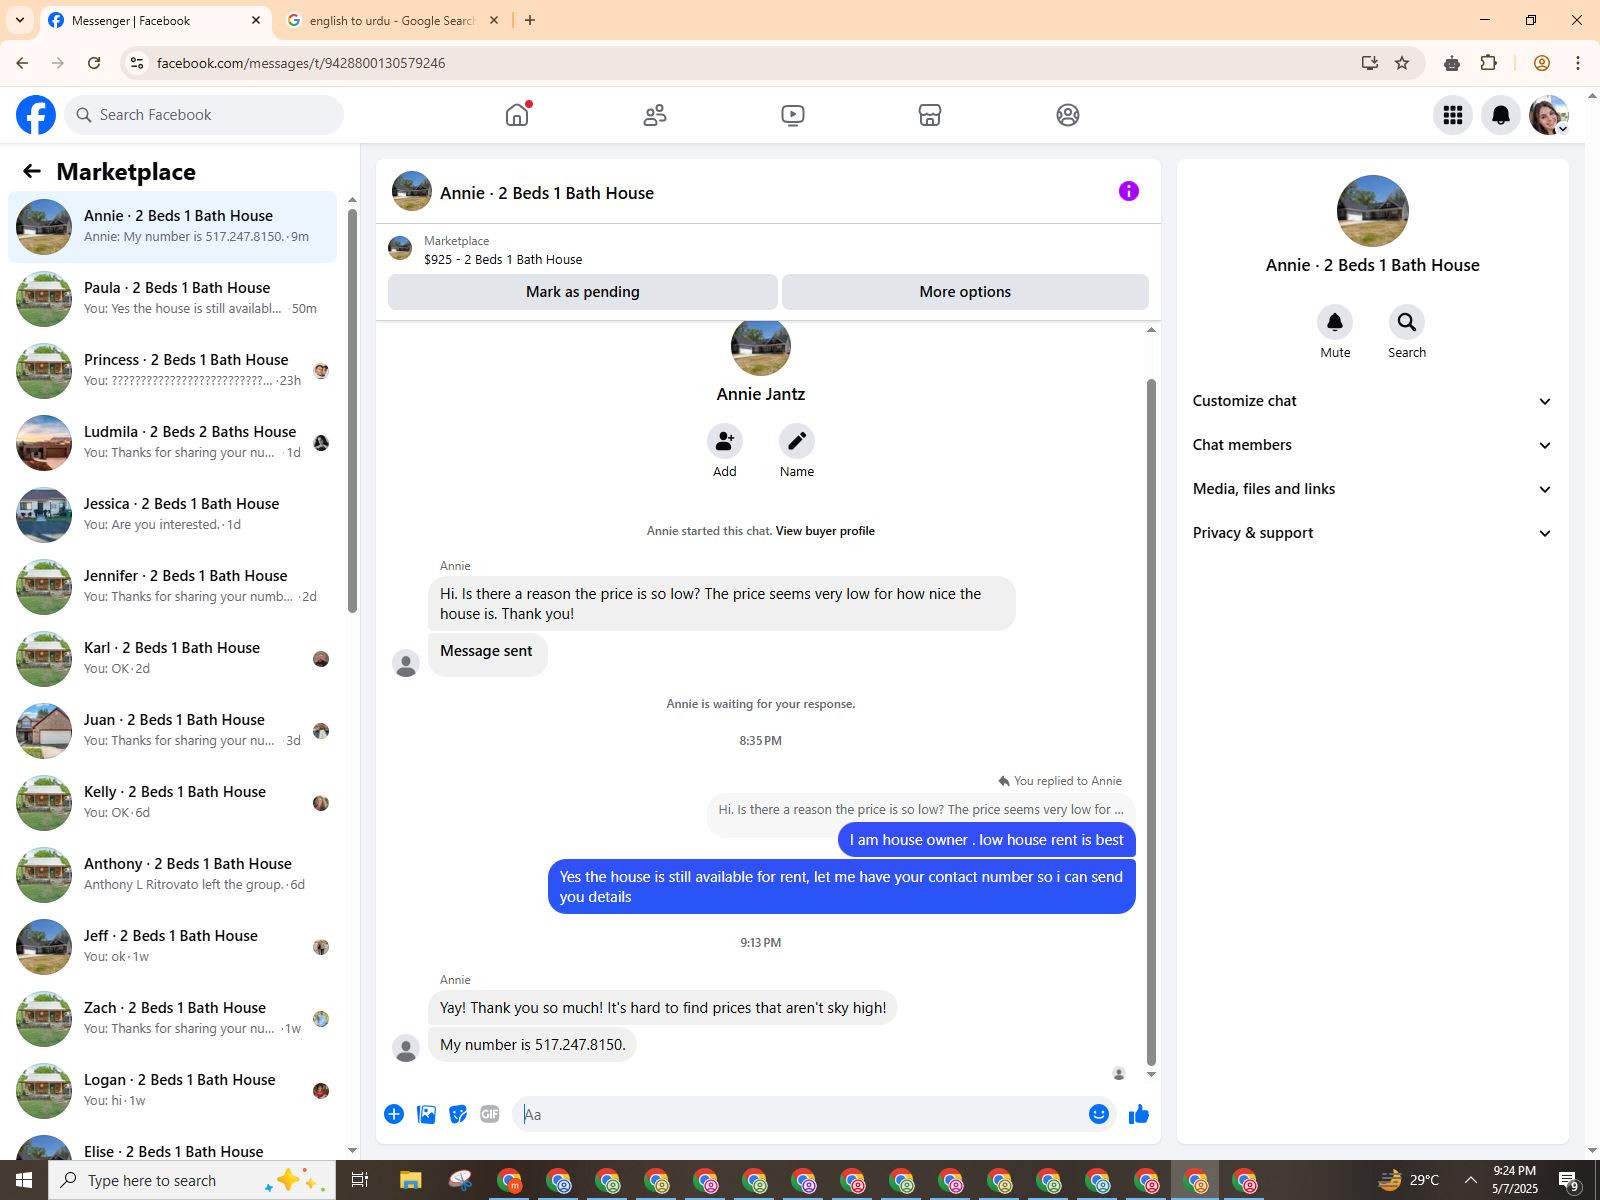Open Karl 2 Beds 1 Bath House chat
This screenshot has height=1200, width=1600.
172,659
